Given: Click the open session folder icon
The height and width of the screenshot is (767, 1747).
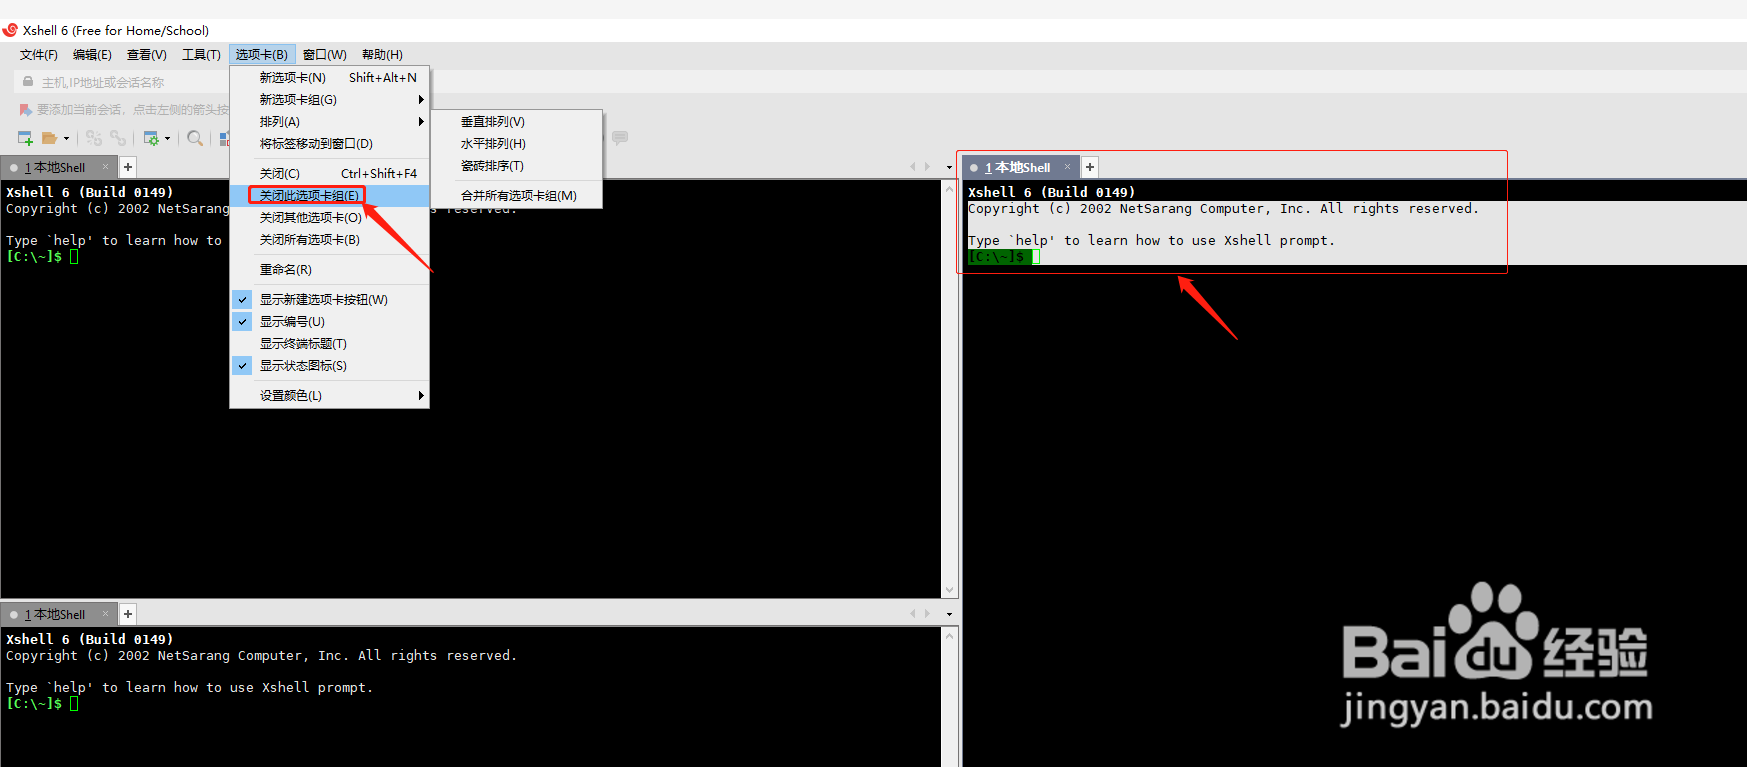Looking at the screenshot, I should [x=49, y=138].
